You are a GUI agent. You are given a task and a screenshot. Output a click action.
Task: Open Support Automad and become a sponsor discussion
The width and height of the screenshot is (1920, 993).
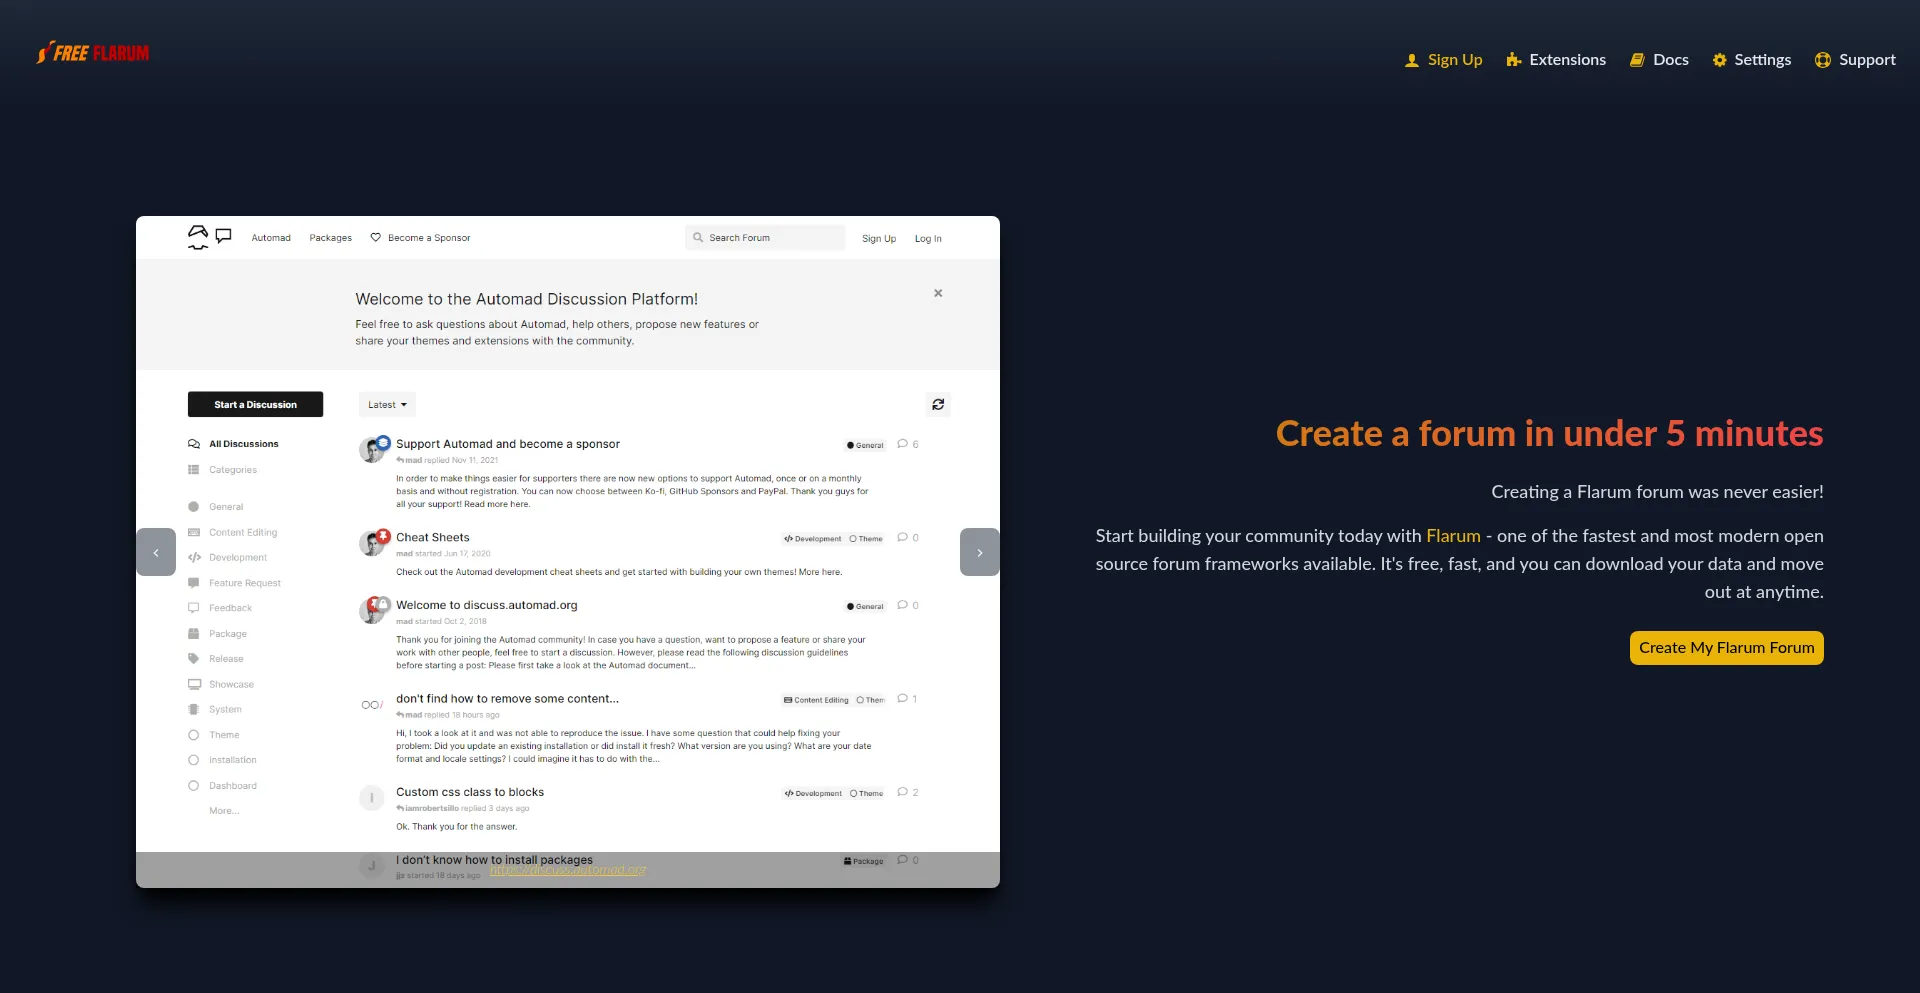tap(508, 444)
